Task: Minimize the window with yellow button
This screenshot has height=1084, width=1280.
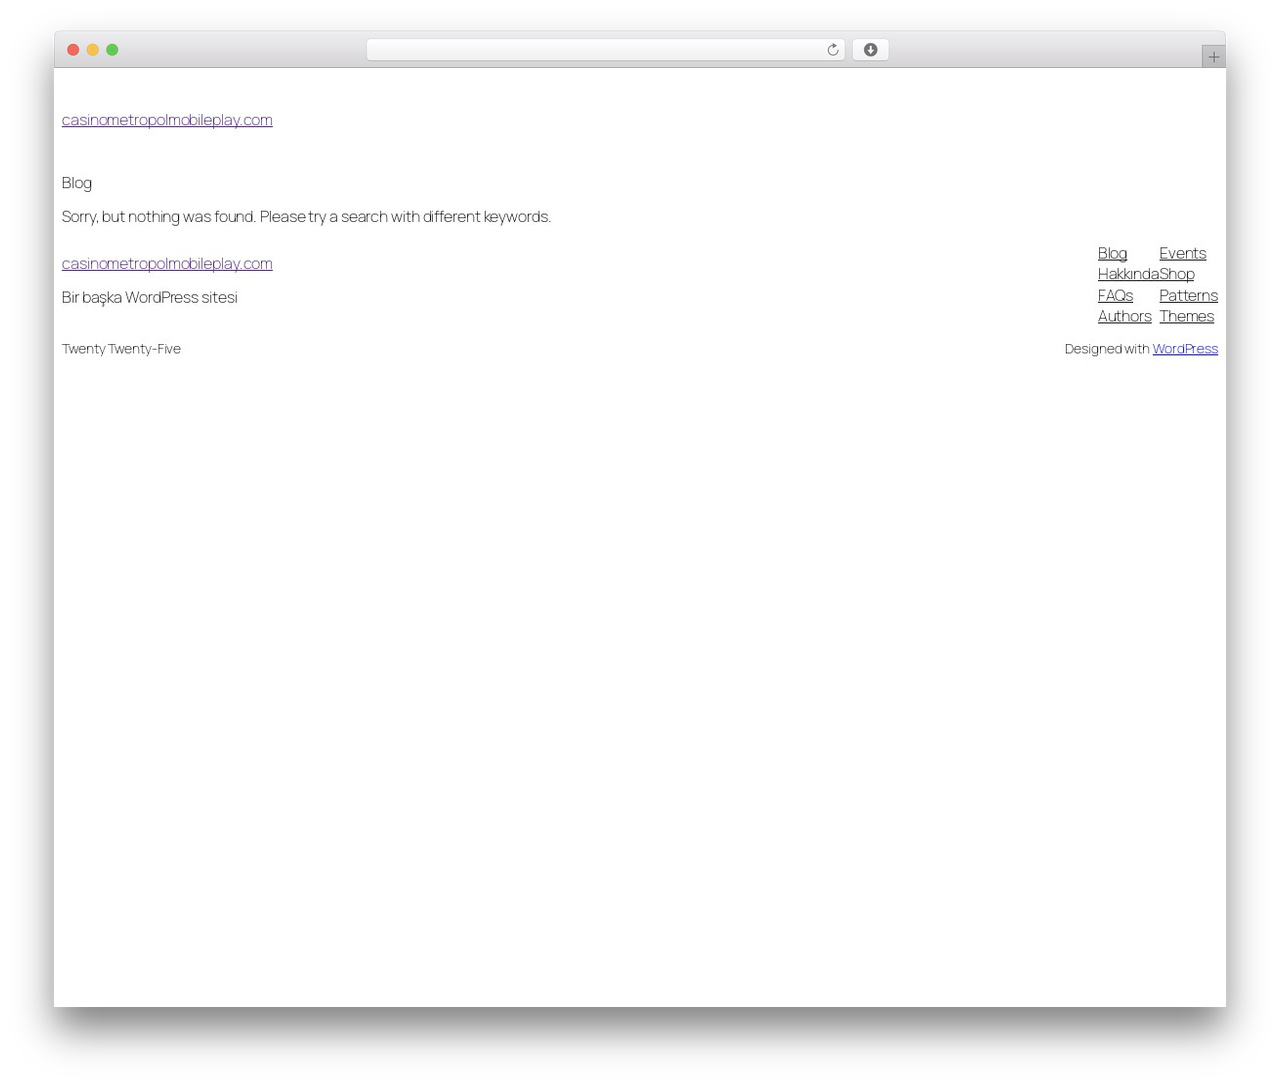Action: pyautogui.click(x=93, y=50)
